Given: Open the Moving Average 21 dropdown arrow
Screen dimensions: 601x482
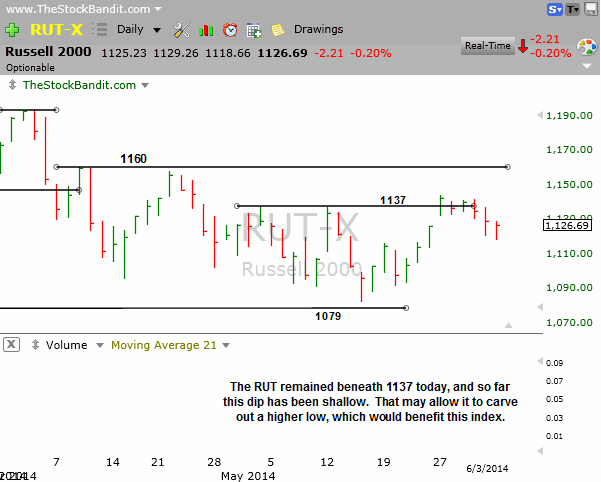Looking at the screenshot, I should [226, 345].
